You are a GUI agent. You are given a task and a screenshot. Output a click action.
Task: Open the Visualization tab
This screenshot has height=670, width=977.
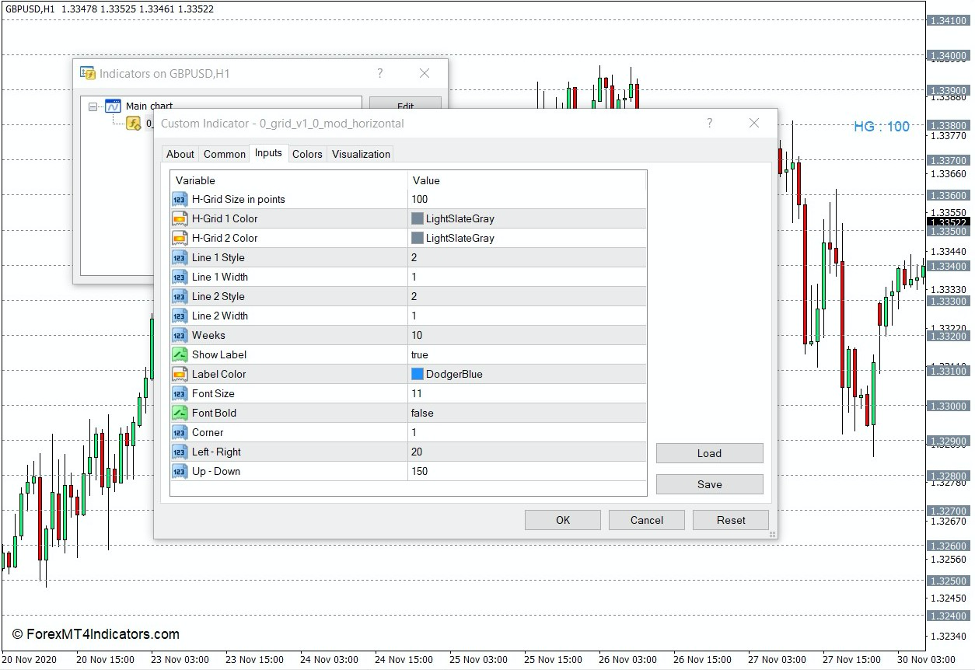360,154
